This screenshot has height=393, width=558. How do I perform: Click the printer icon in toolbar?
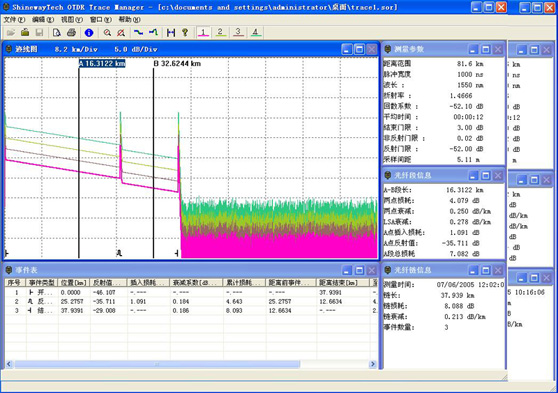pos(71,33)
